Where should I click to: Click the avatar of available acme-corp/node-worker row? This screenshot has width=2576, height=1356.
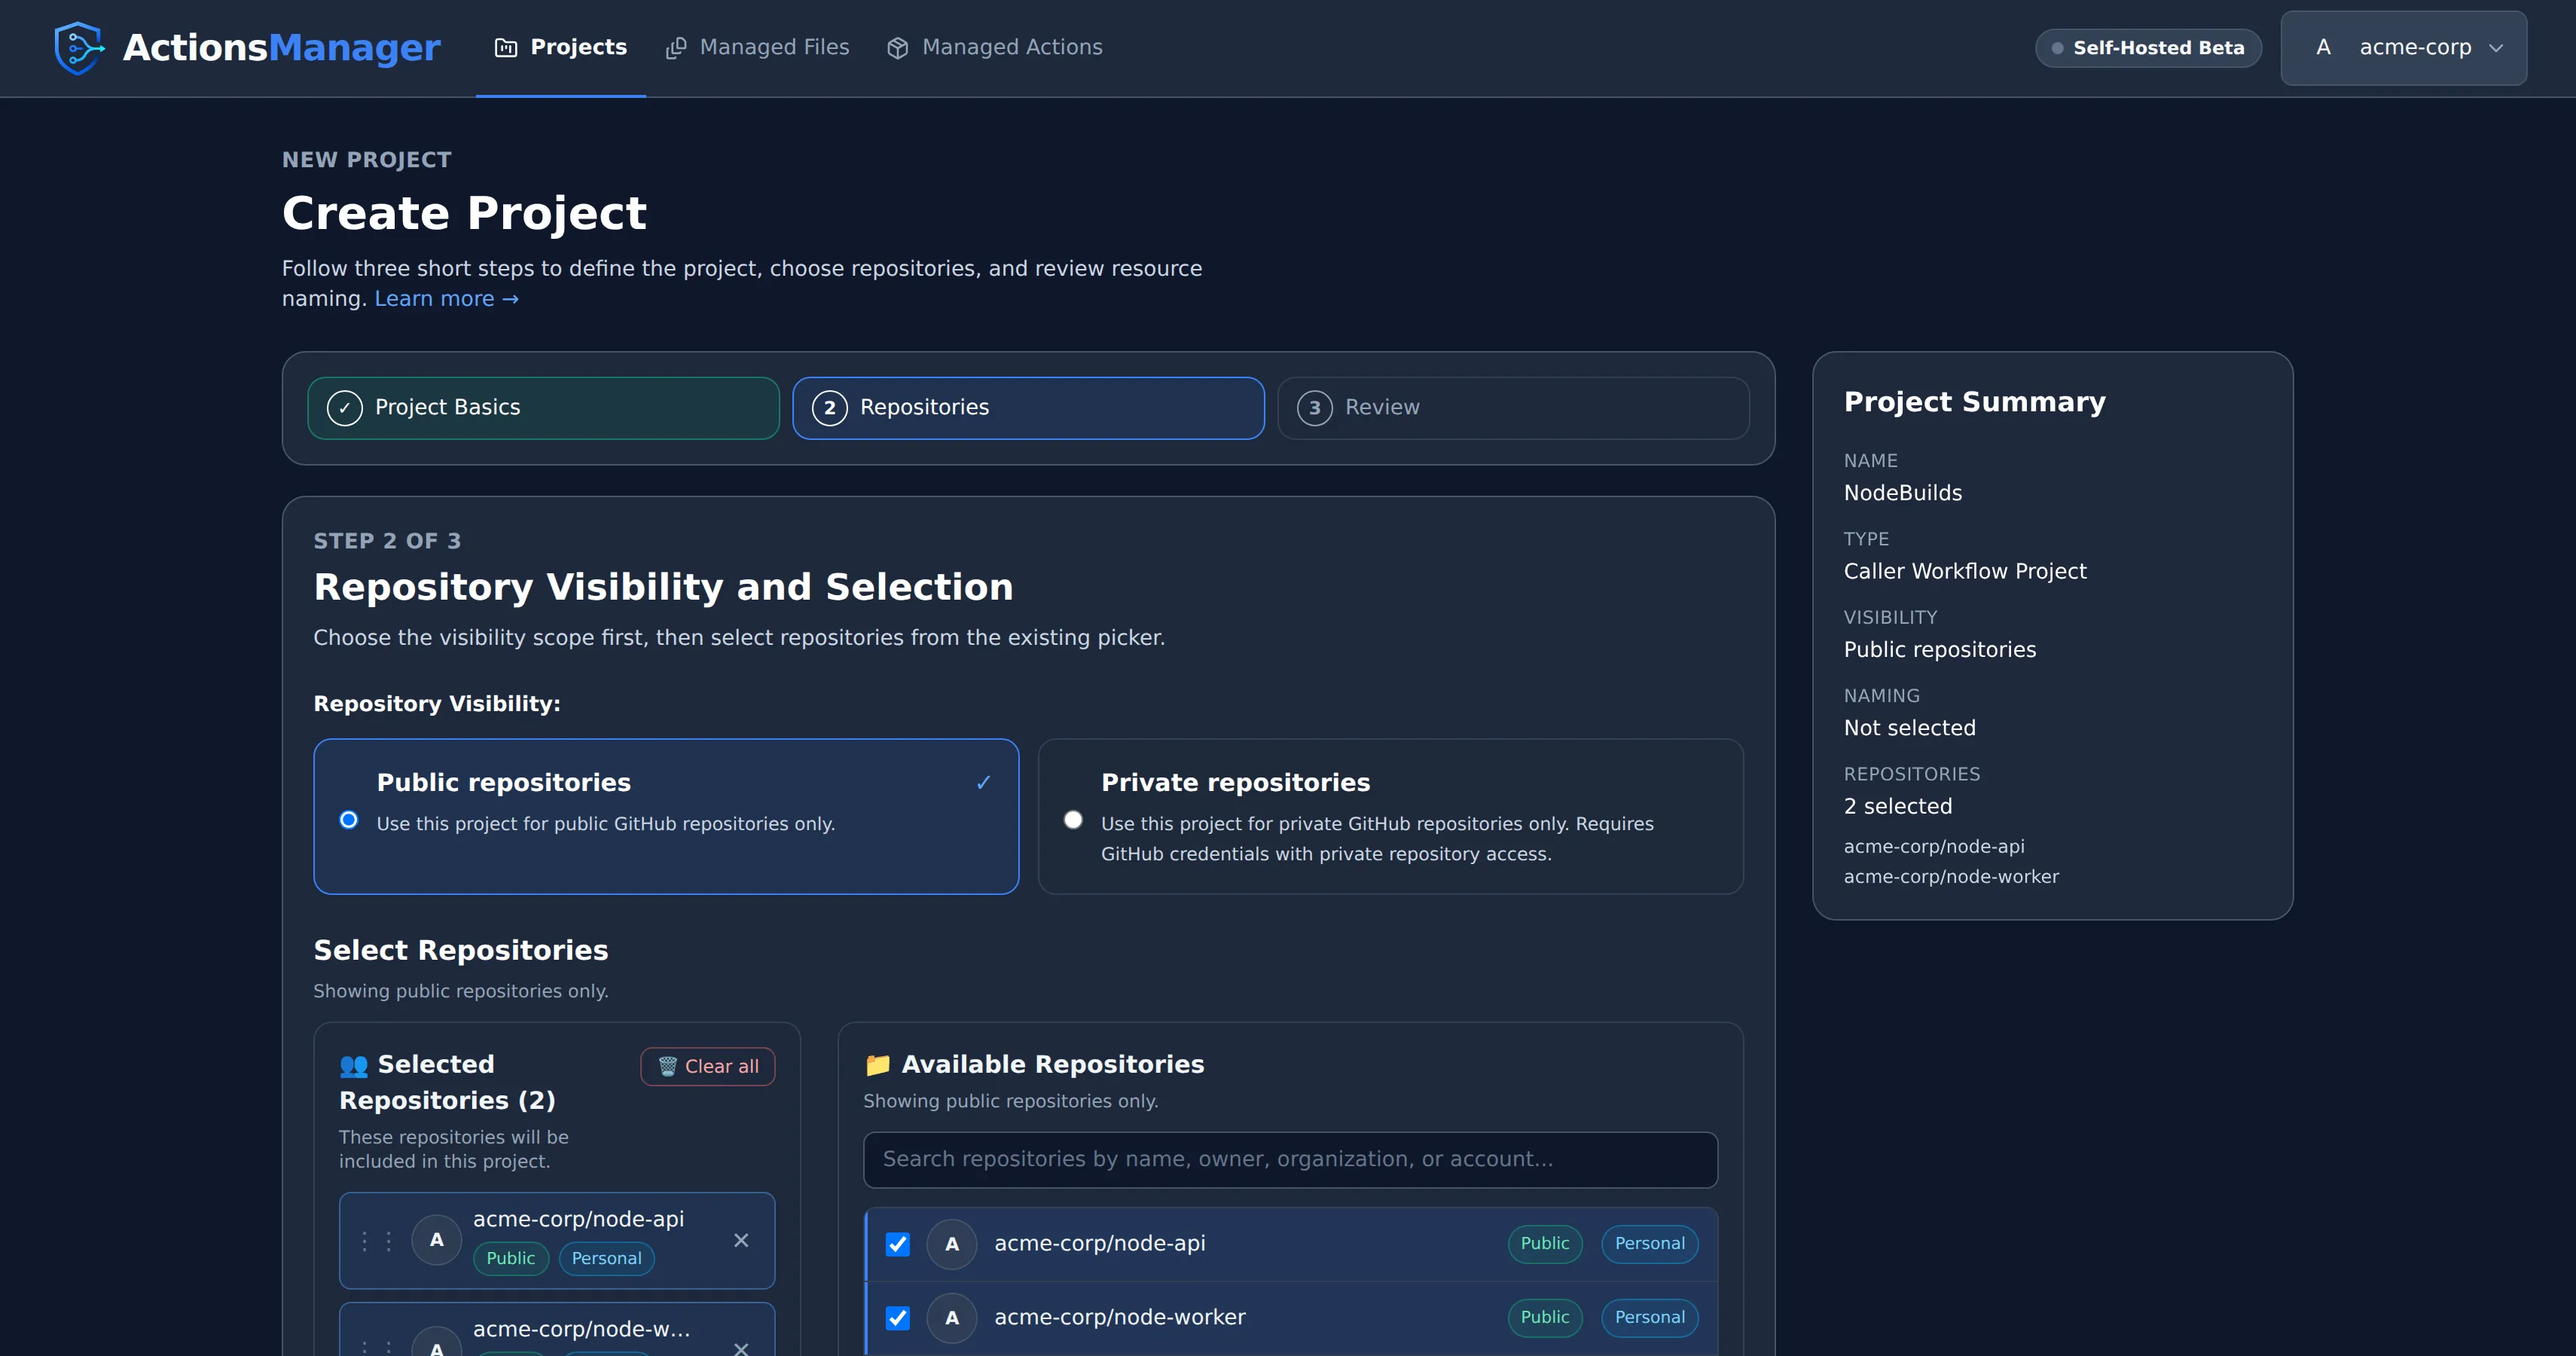point(951,1318)
